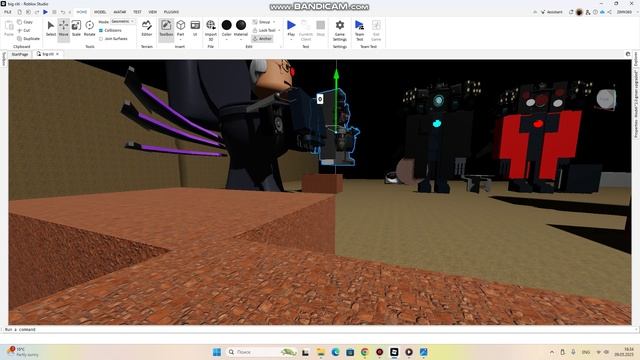Open File Explorer from taskbar
This screenshot has height=360, width=640.
(x=320, y=352)
